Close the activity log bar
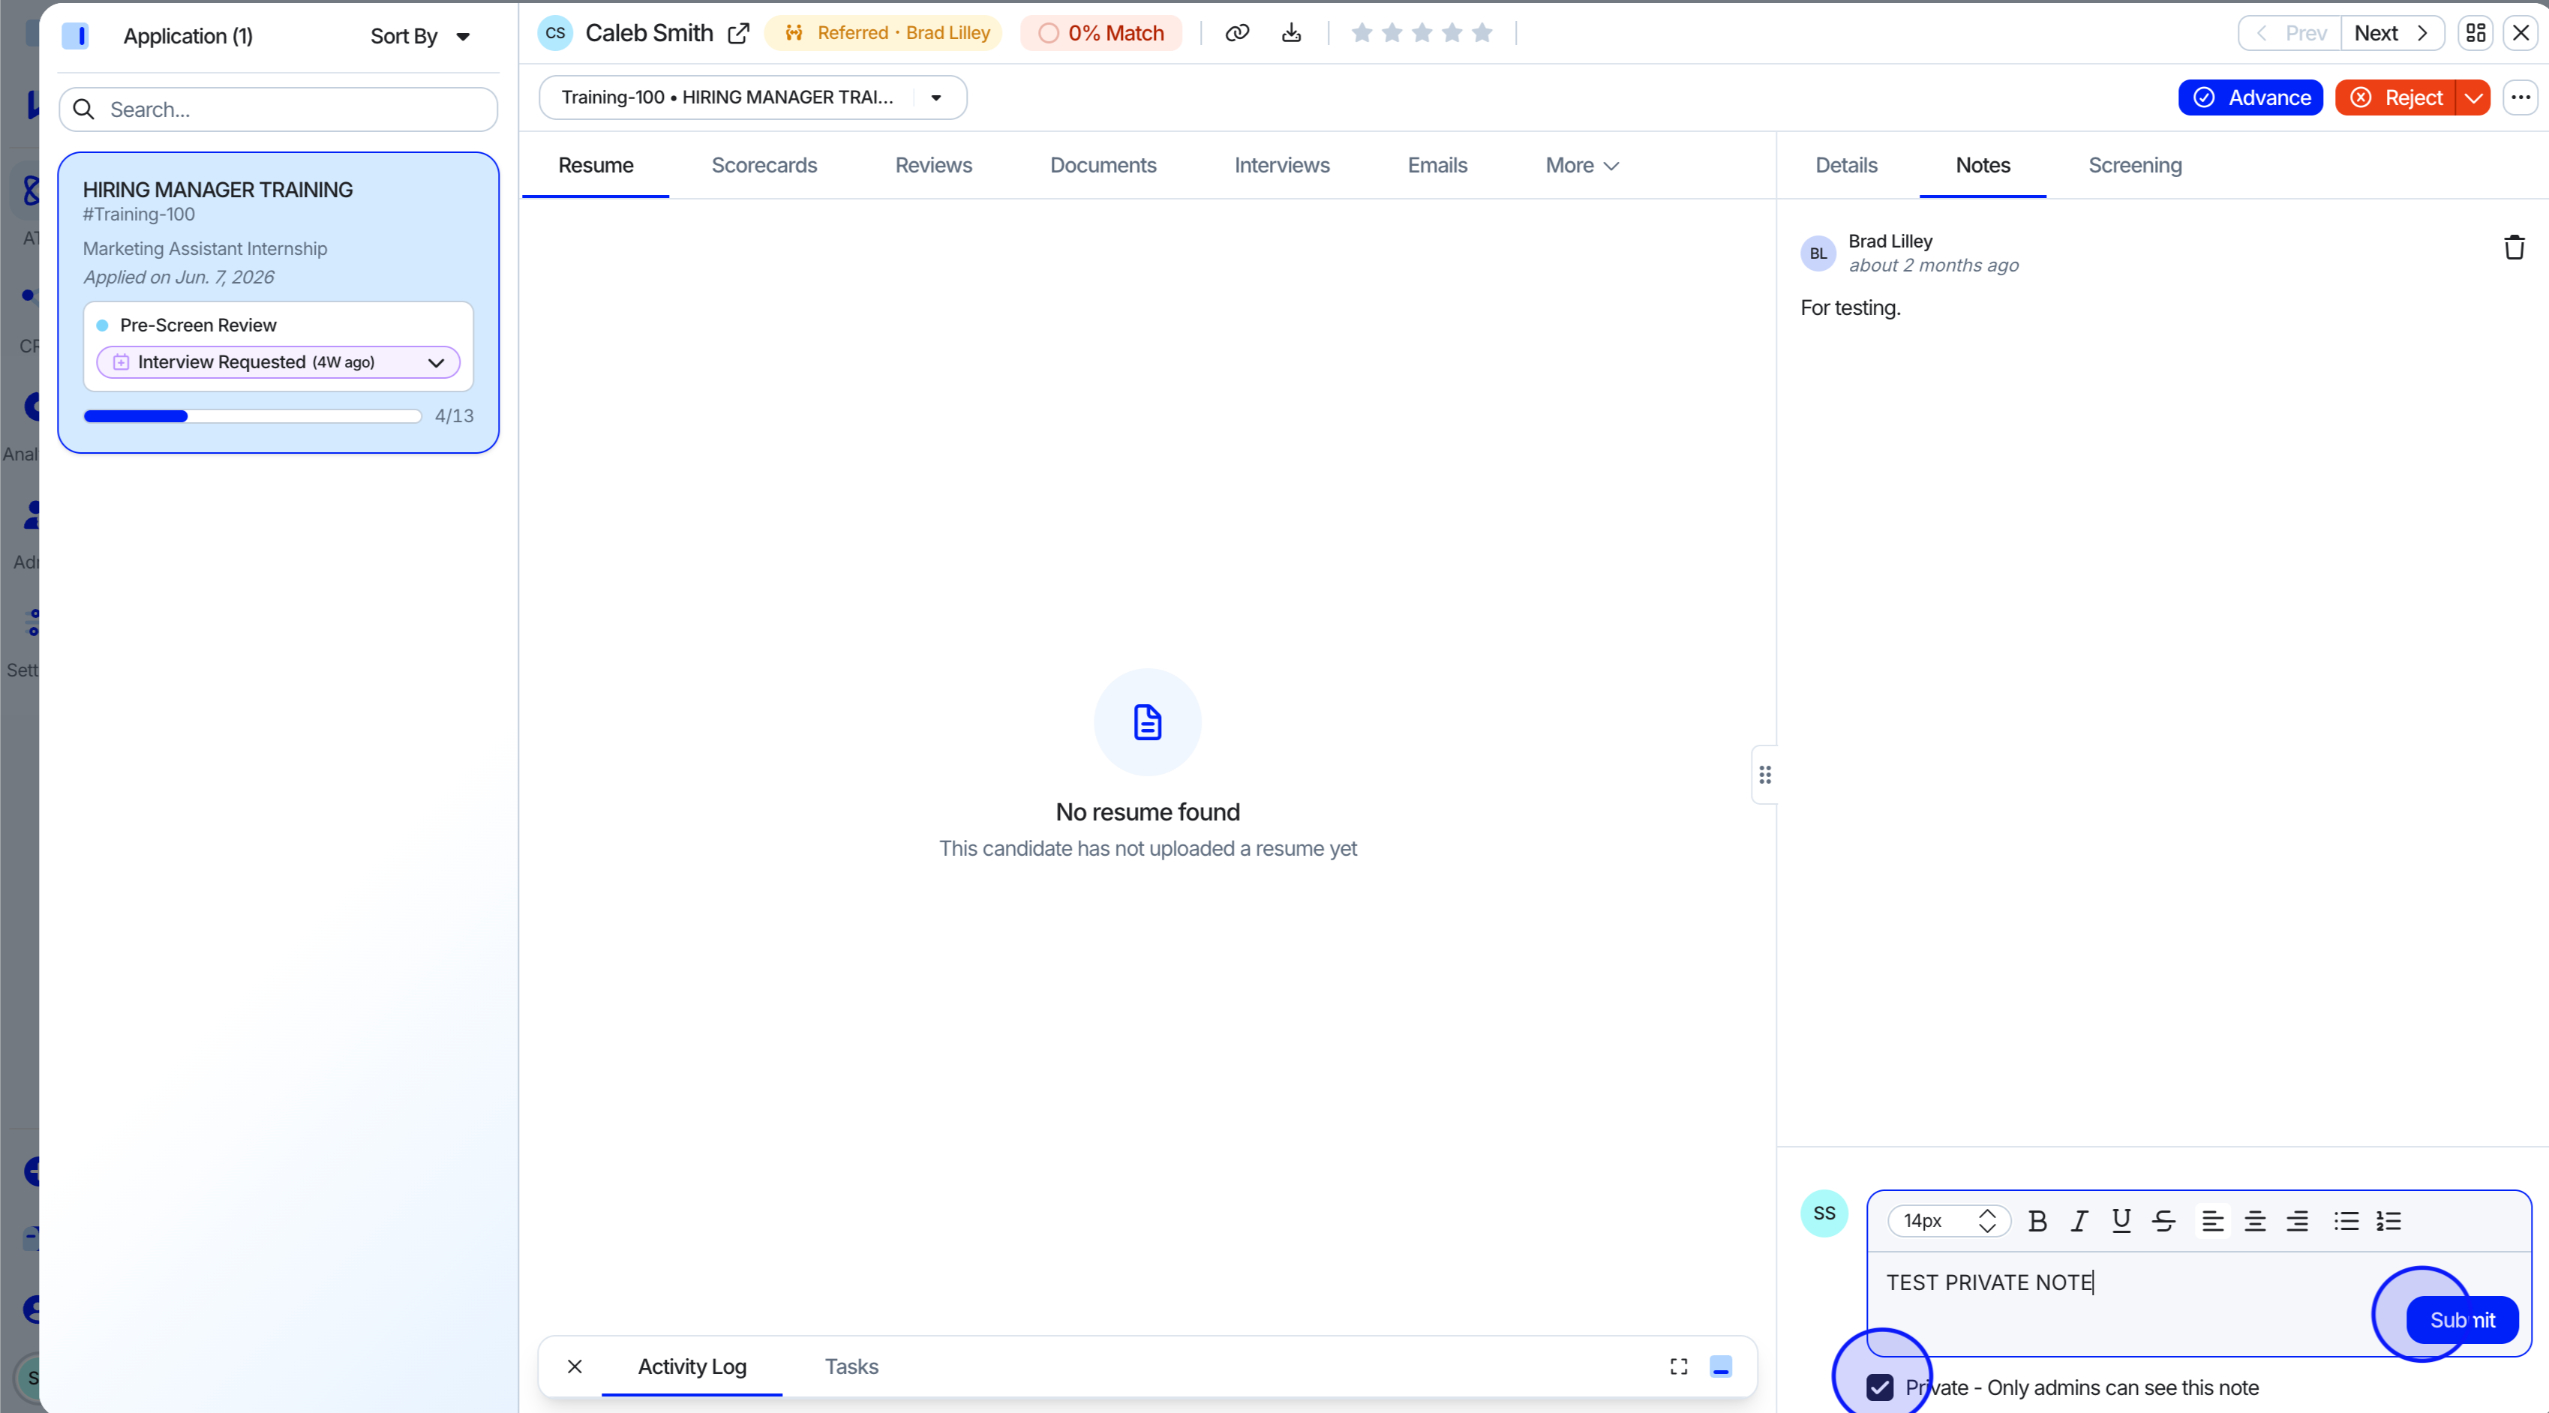The height and width of the screenshot is (1413, 2549). click(574, 1366)
